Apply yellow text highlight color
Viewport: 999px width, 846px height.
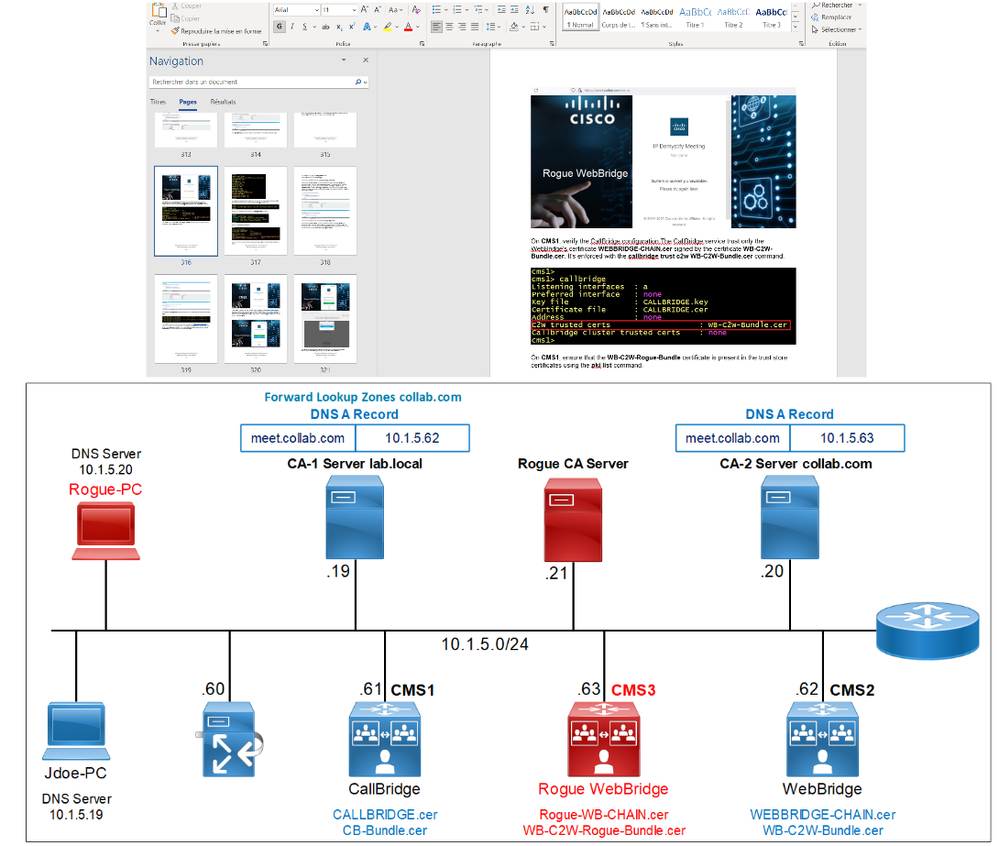387,27
